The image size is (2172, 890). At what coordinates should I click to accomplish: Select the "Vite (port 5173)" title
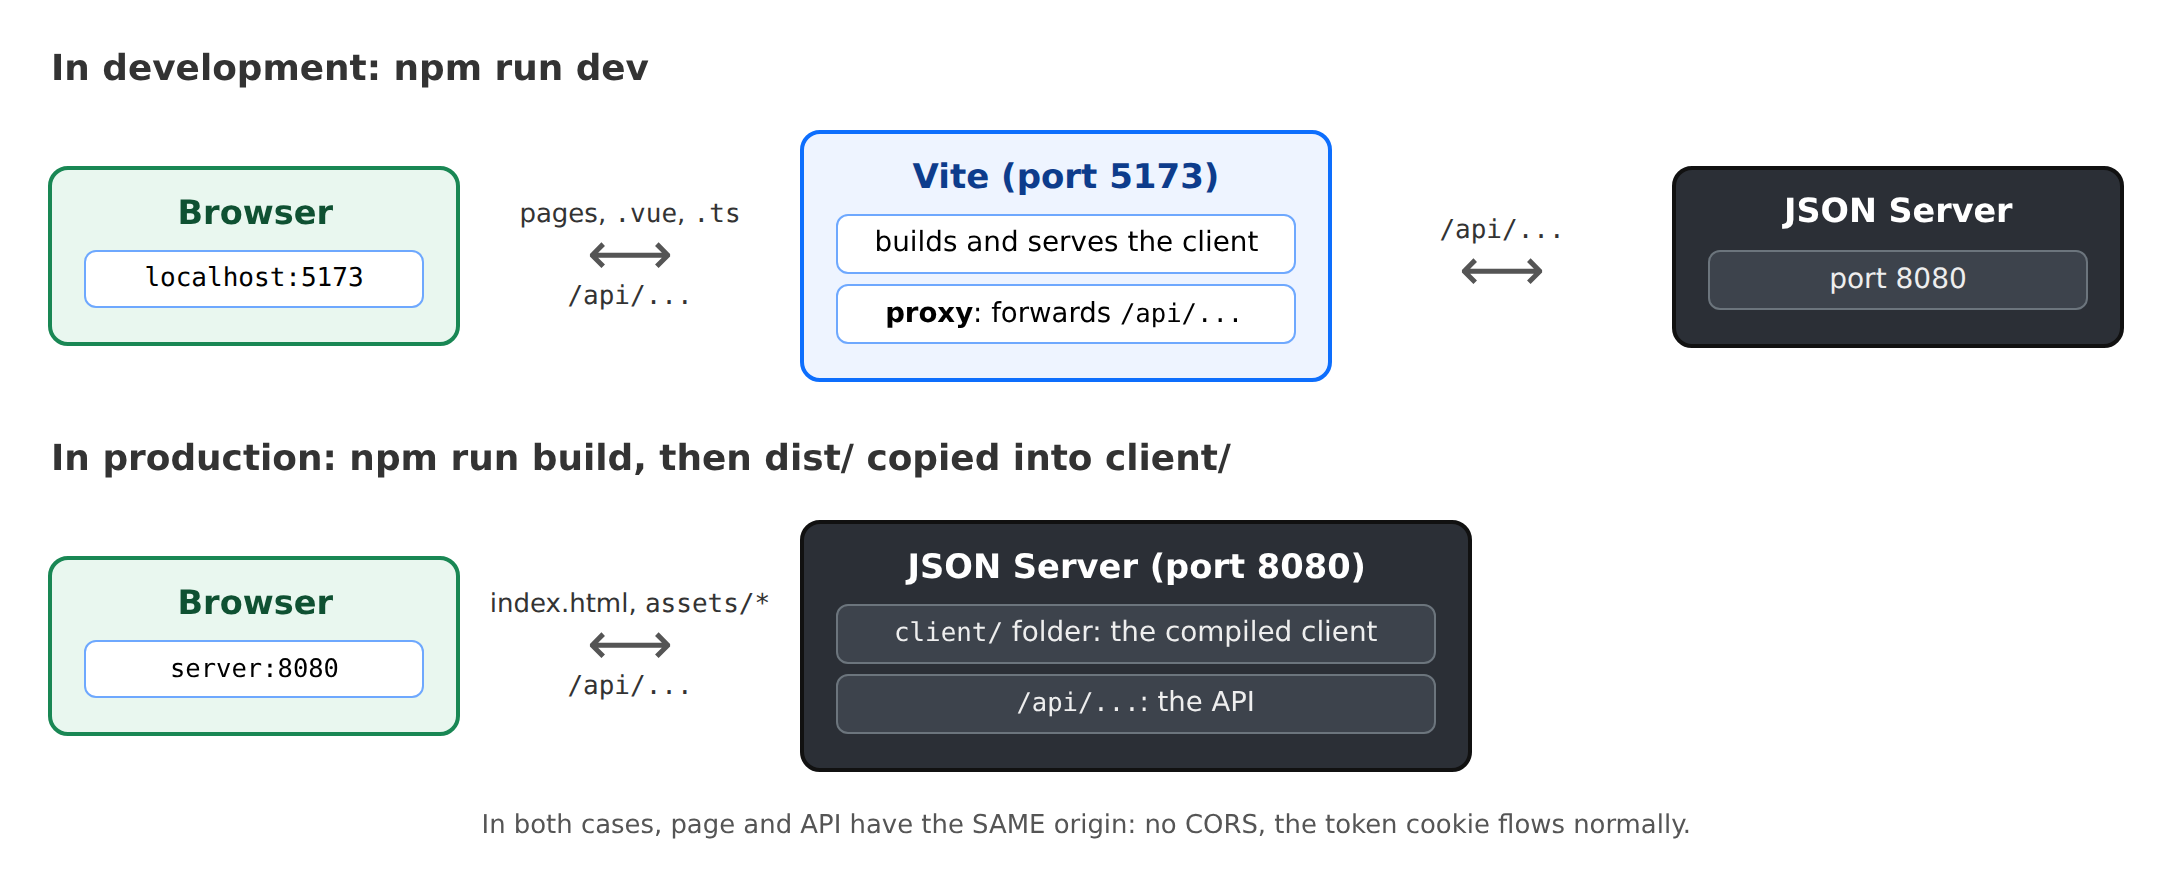(1065, 176)
